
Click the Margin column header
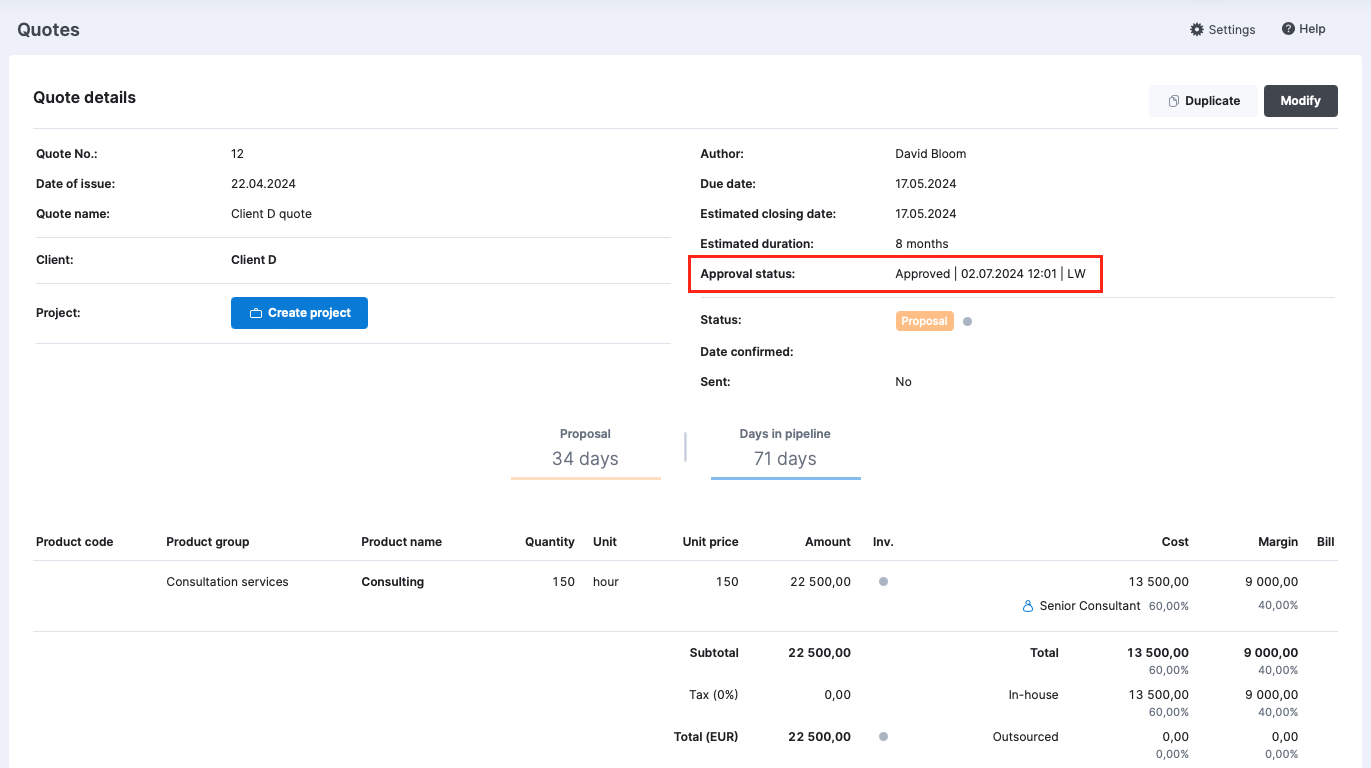pyautogui.click(x=1278, y=542)
